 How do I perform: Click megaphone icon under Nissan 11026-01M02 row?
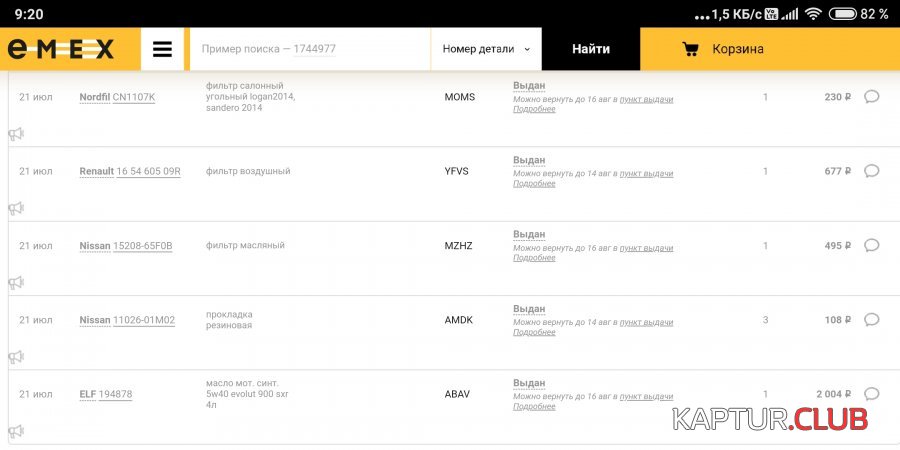(16, 357)
